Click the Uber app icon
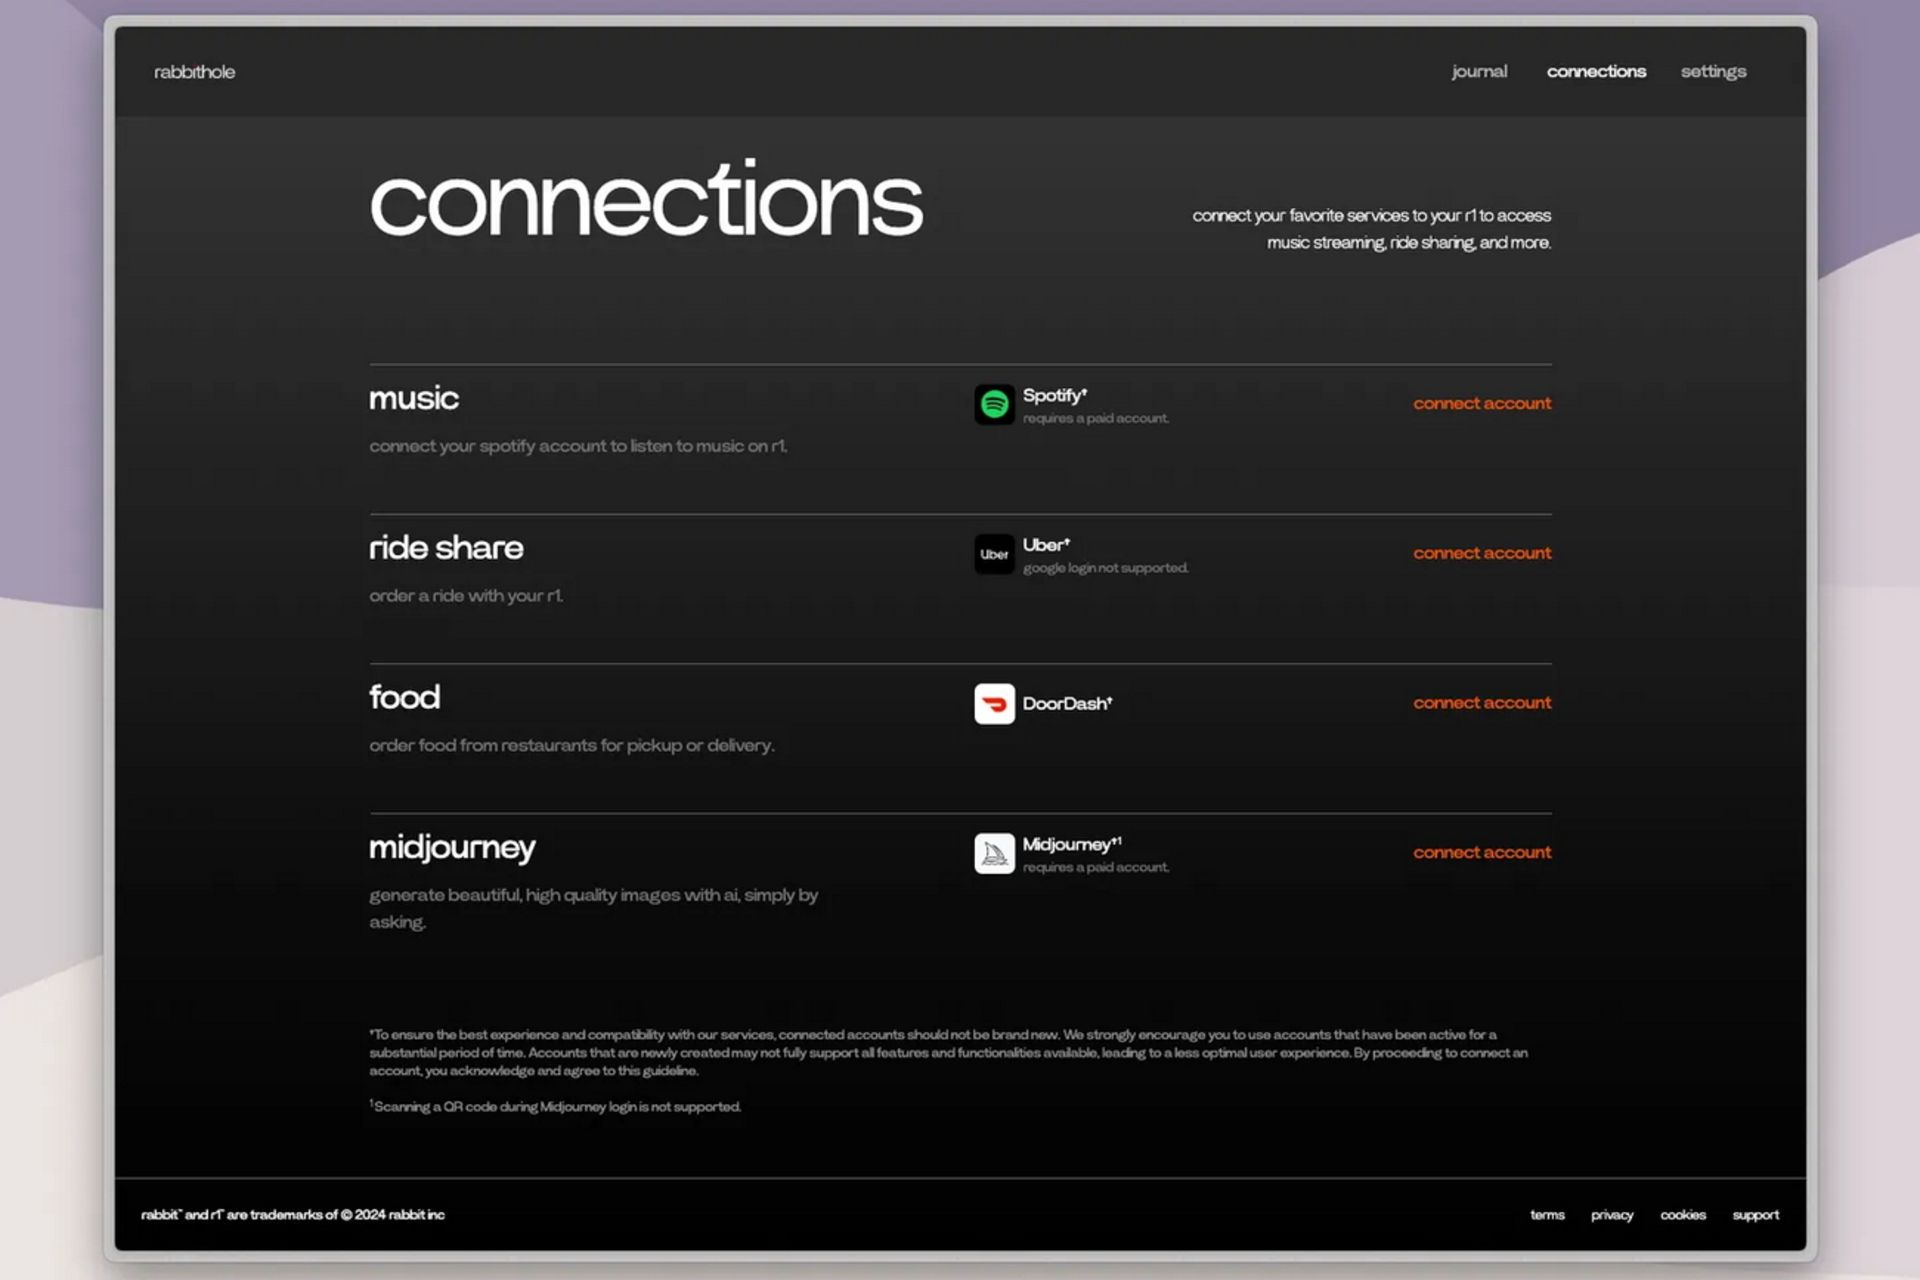This screenshot has width=1920, height=1280. coord(994,554)
